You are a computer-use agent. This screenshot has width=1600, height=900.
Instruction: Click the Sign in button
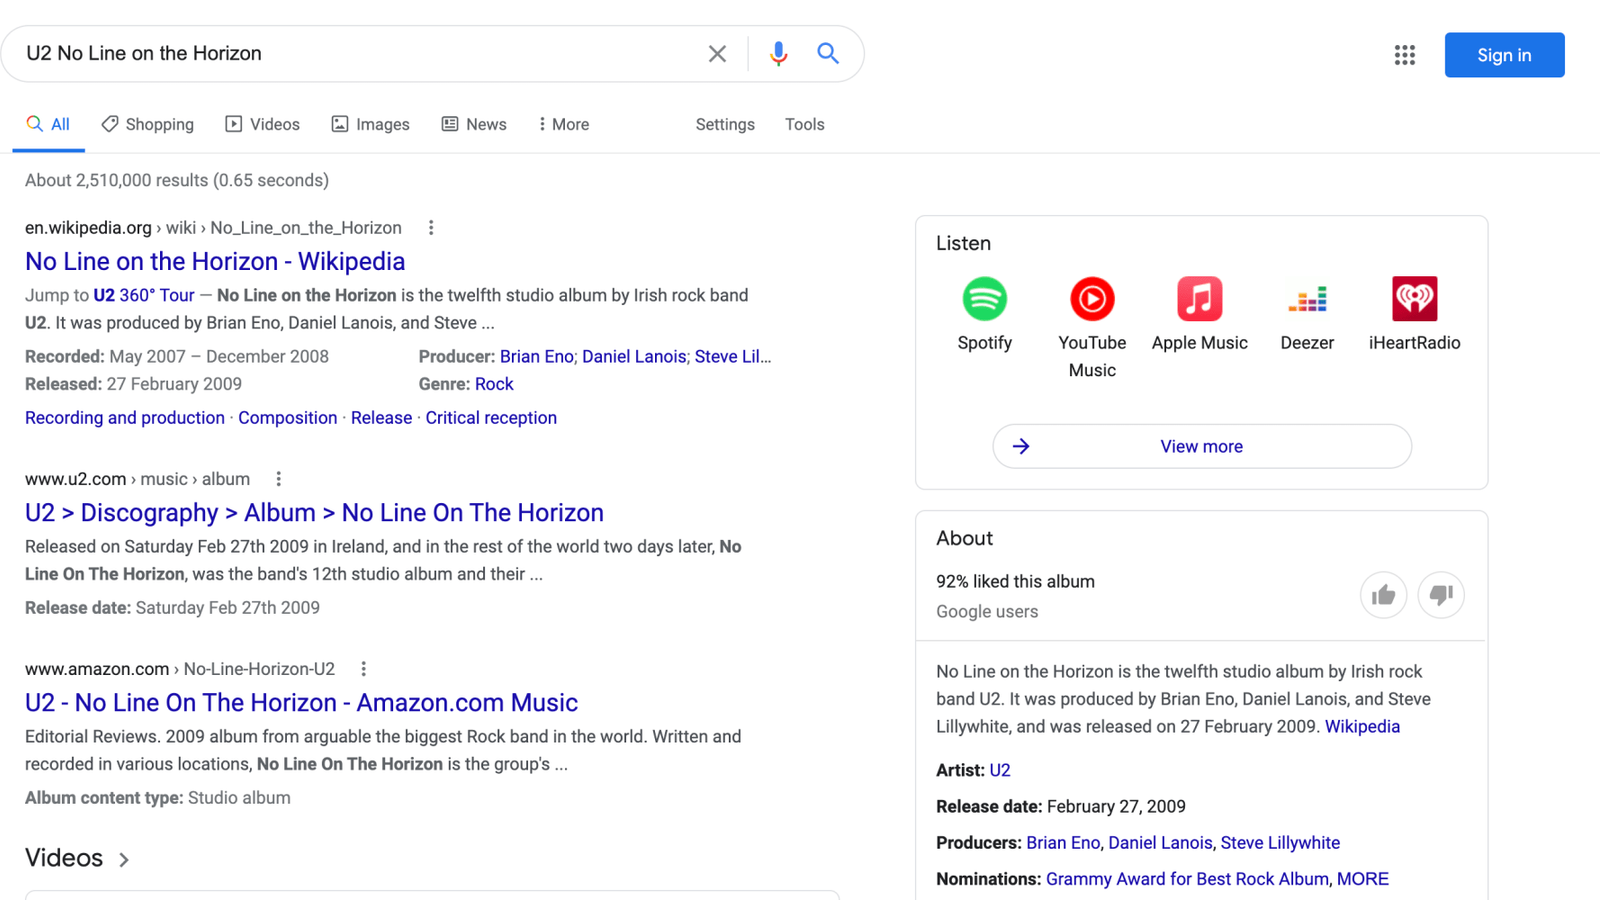pos(1504,55)
